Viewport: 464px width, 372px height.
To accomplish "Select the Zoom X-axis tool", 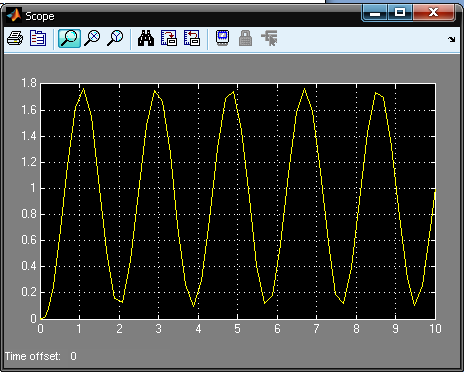I will tap(92, 38).
